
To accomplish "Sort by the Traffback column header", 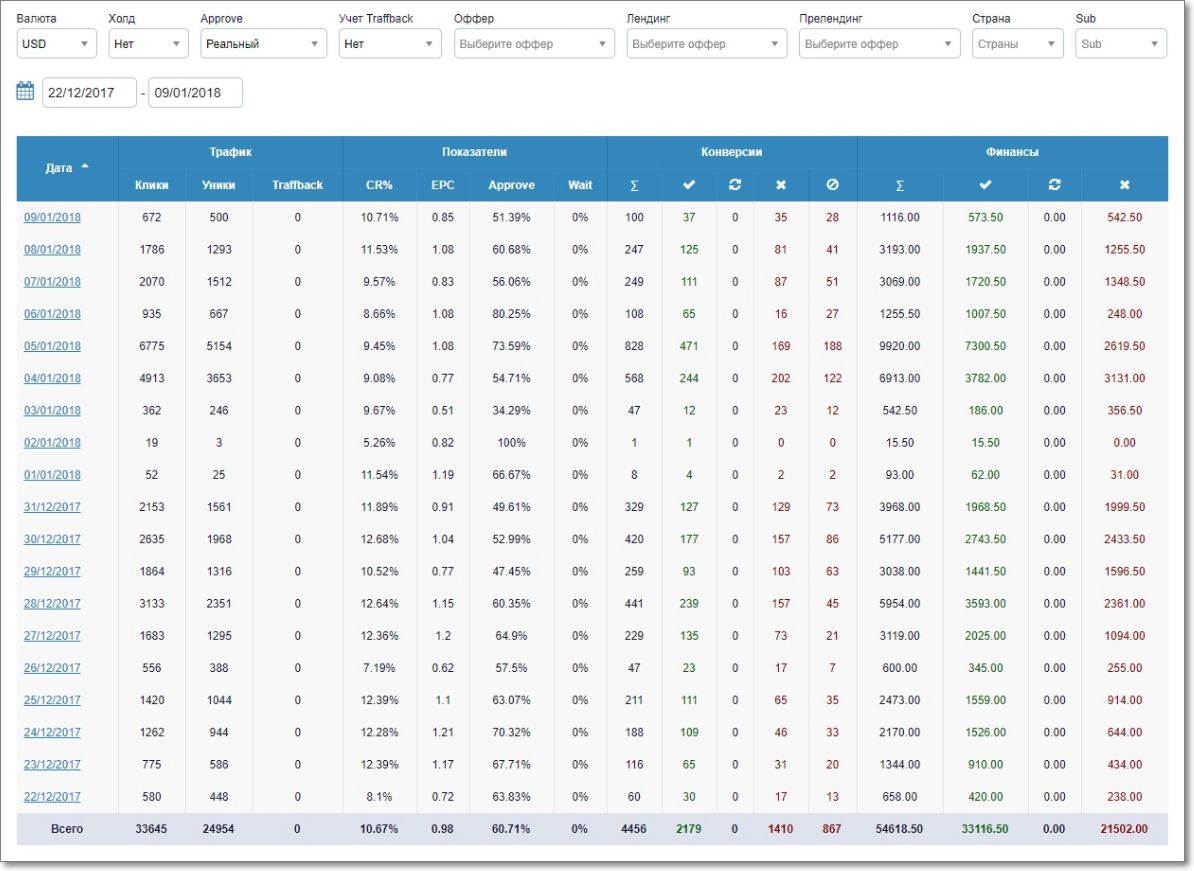I will click(298, 185).
